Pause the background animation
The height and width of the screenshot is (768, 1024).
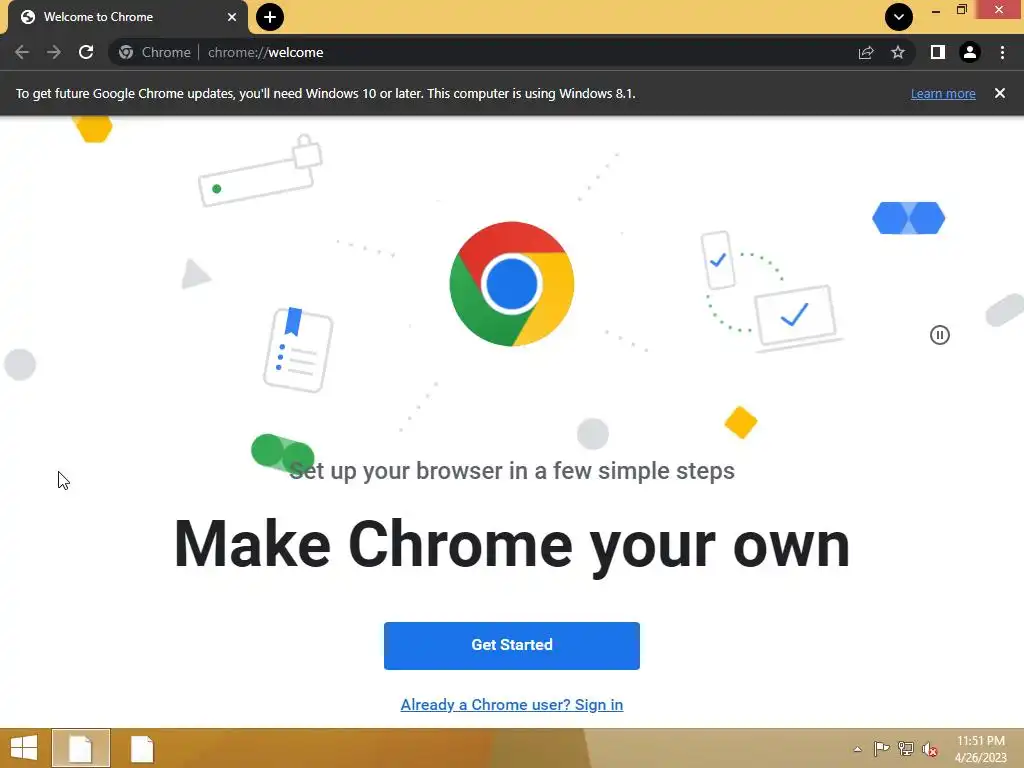point(940,335)
